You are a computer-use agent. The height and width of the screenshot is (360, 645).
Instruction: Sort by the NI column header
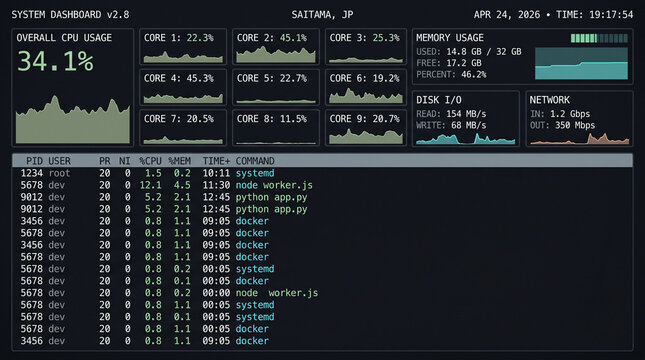point(125,161)
